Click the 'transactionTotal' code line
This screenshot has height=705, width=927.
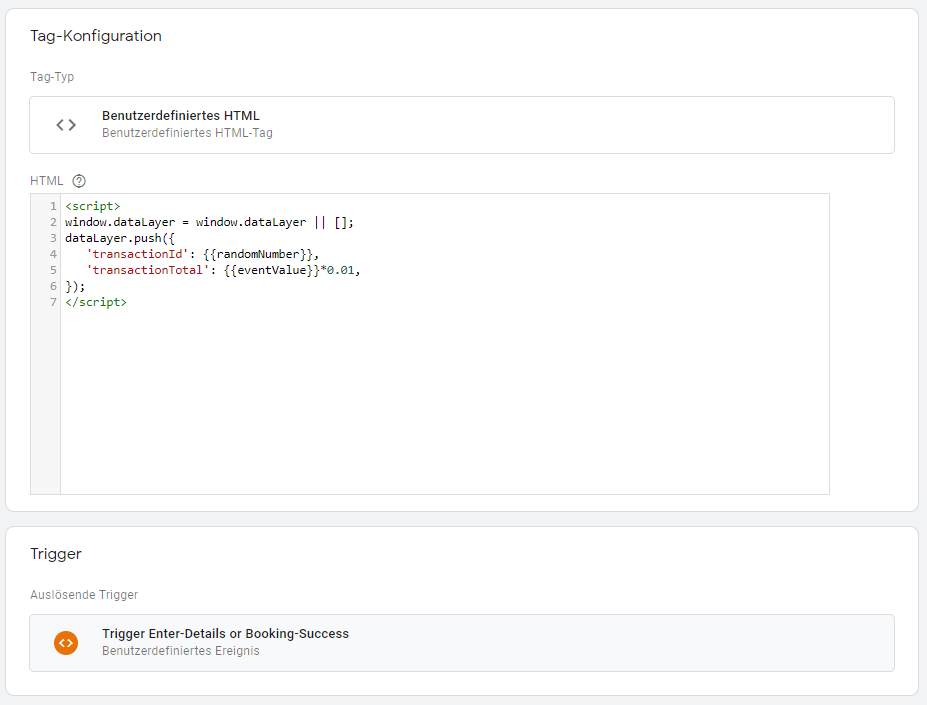223,270
